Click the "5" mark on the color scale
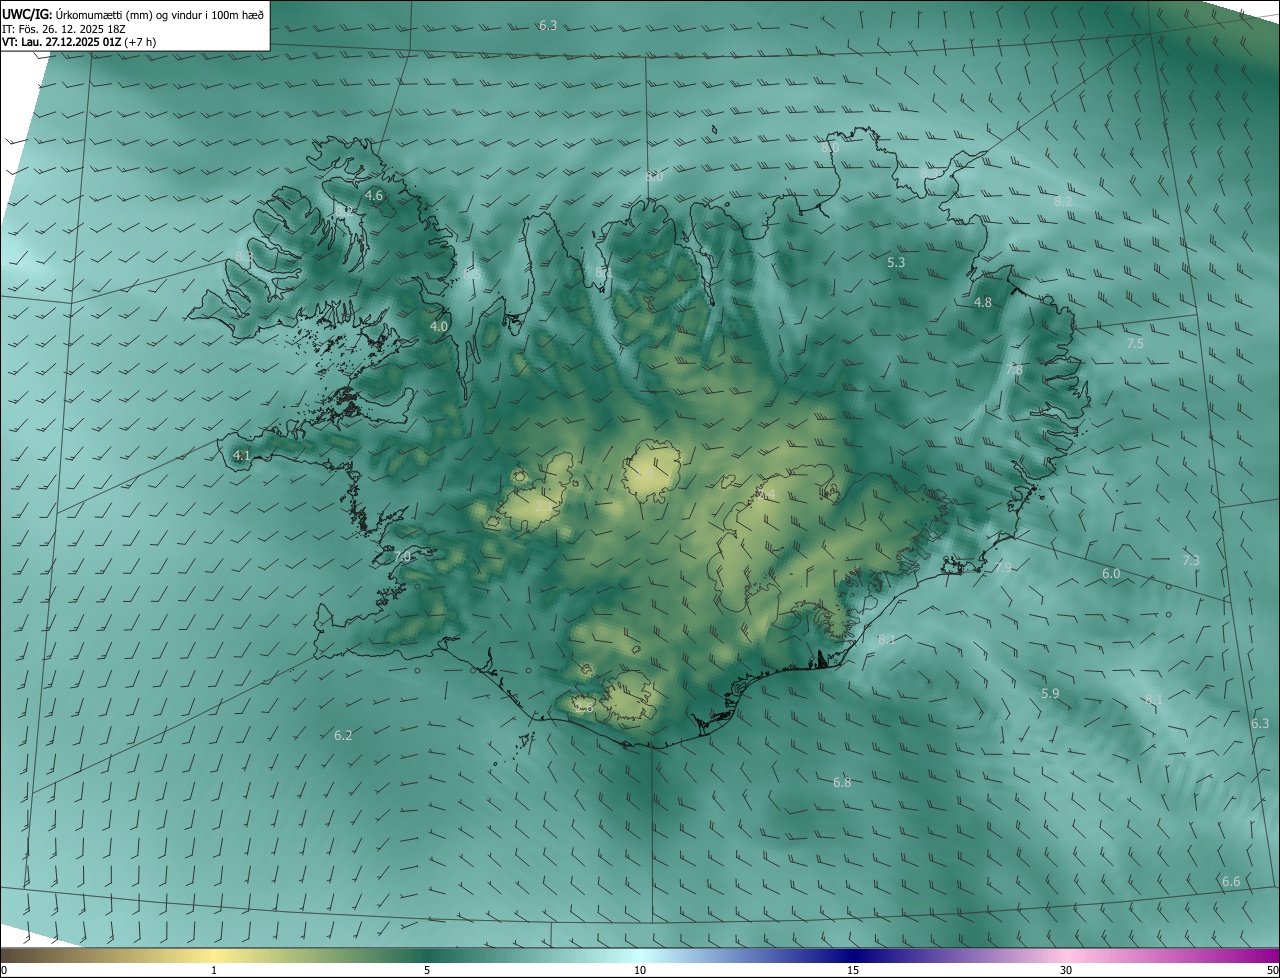The width and height of the screenshot is (1280, 978). (x=427, y=970)
